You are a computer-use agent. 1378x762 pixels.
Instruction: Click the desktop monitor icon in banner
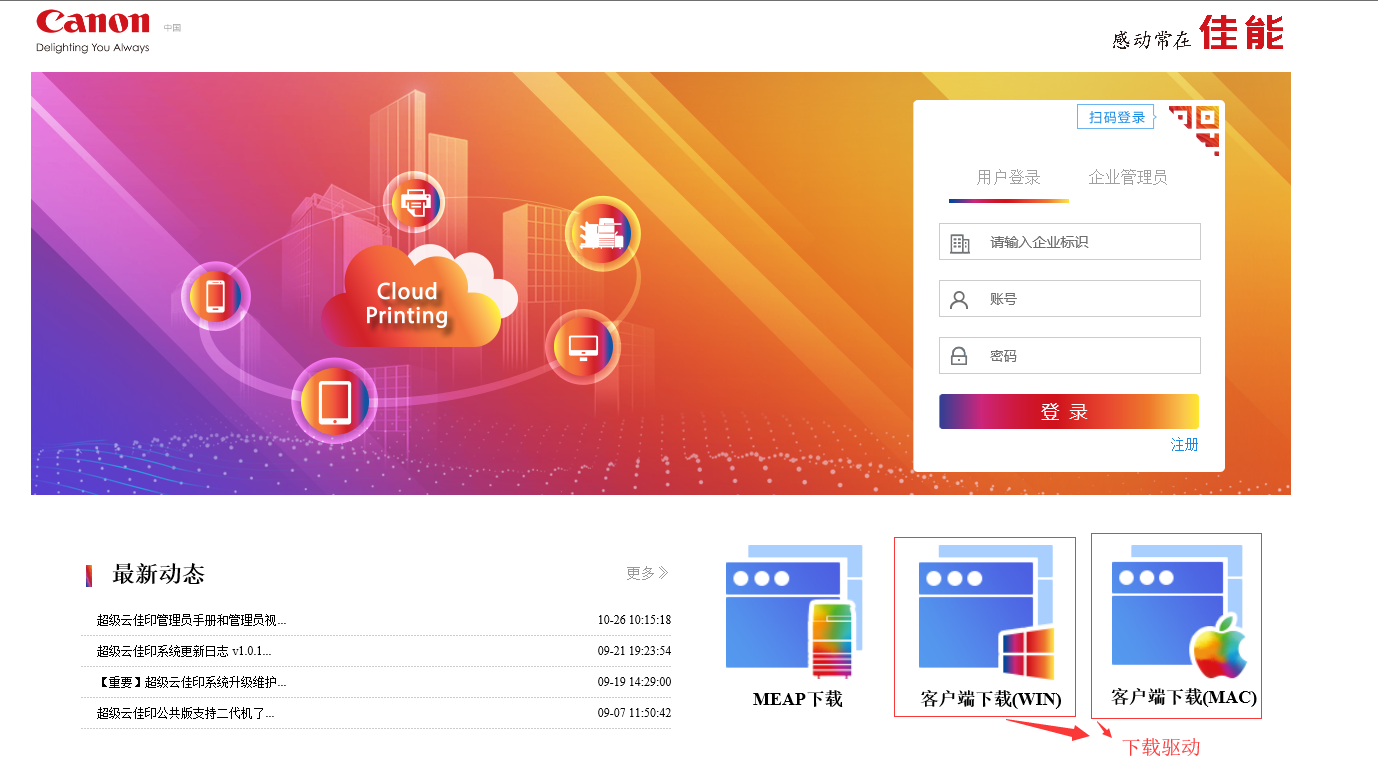(583, 346)
